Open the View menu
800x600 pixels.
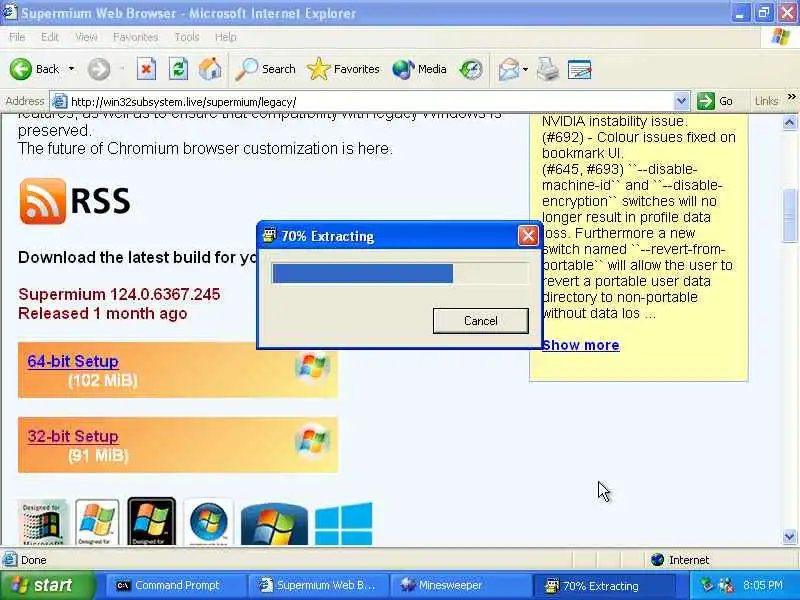point(86,37)
